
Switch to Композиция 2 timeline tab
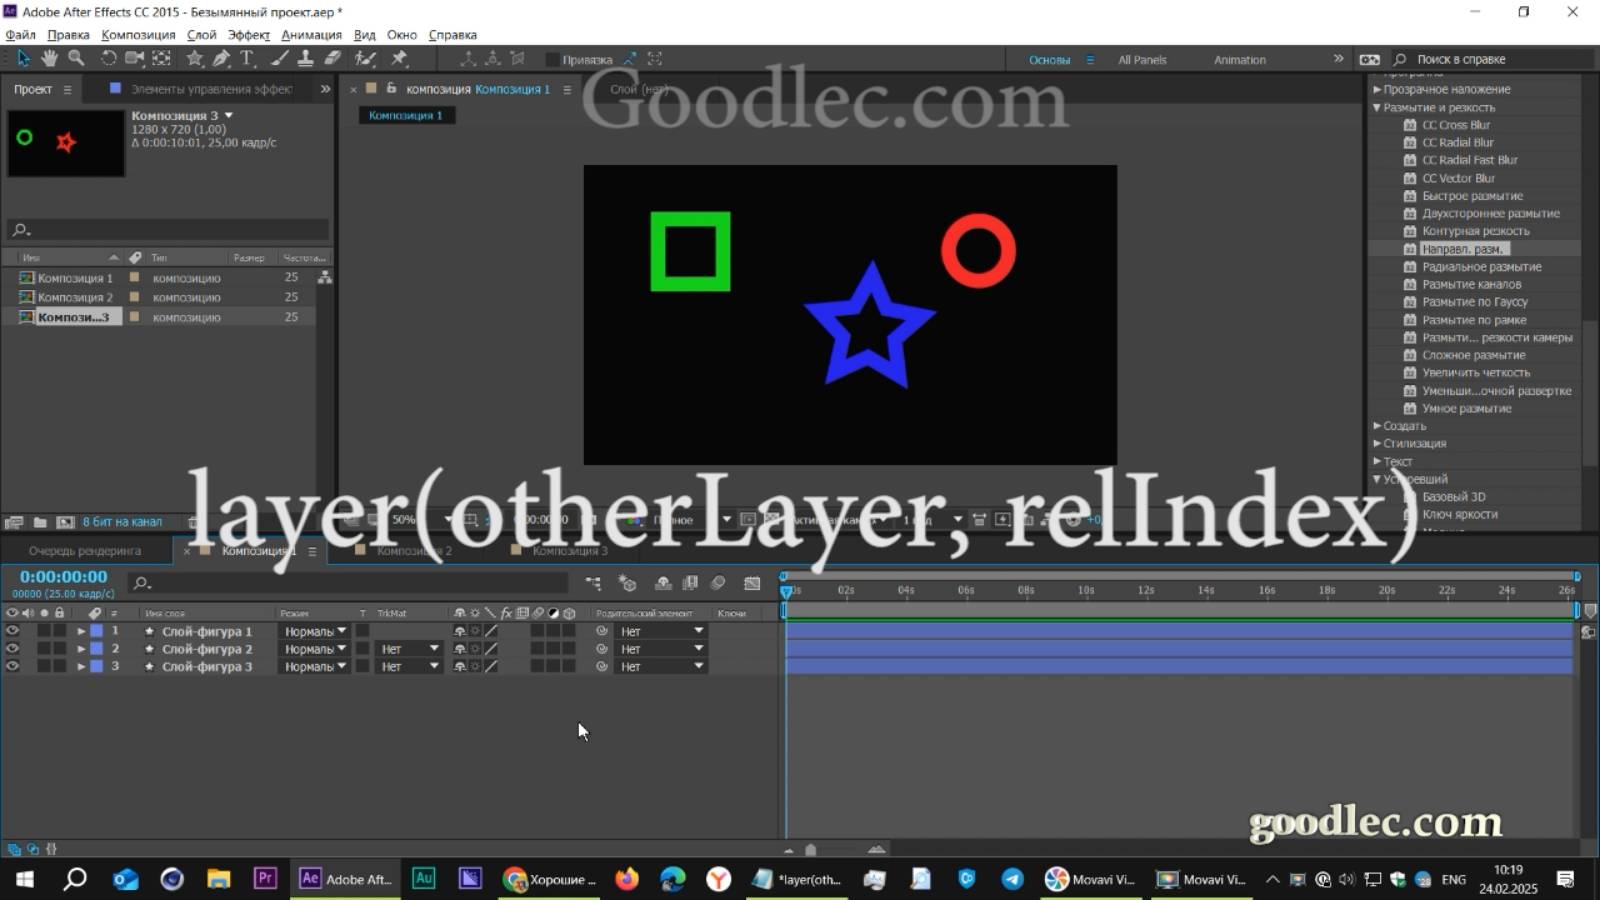click(x=414, y=551)
